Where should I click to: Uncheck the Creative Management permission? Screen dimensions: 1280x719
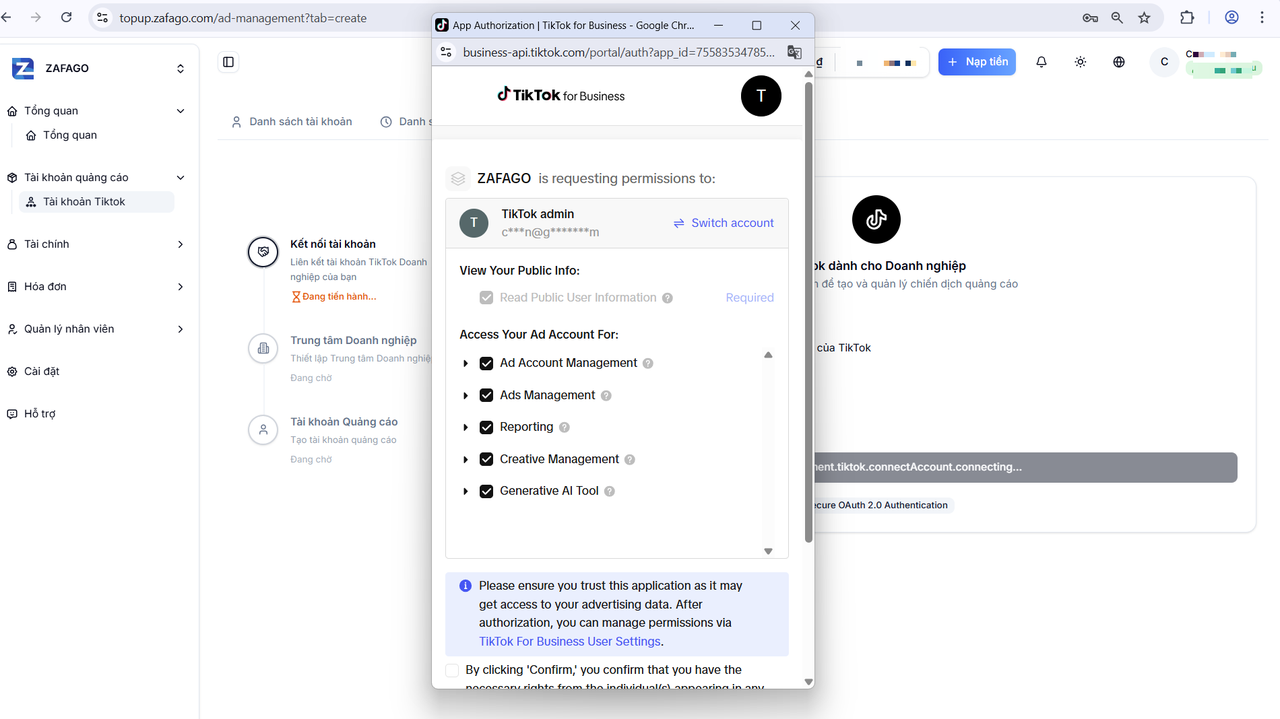click(x=487, y=459)
